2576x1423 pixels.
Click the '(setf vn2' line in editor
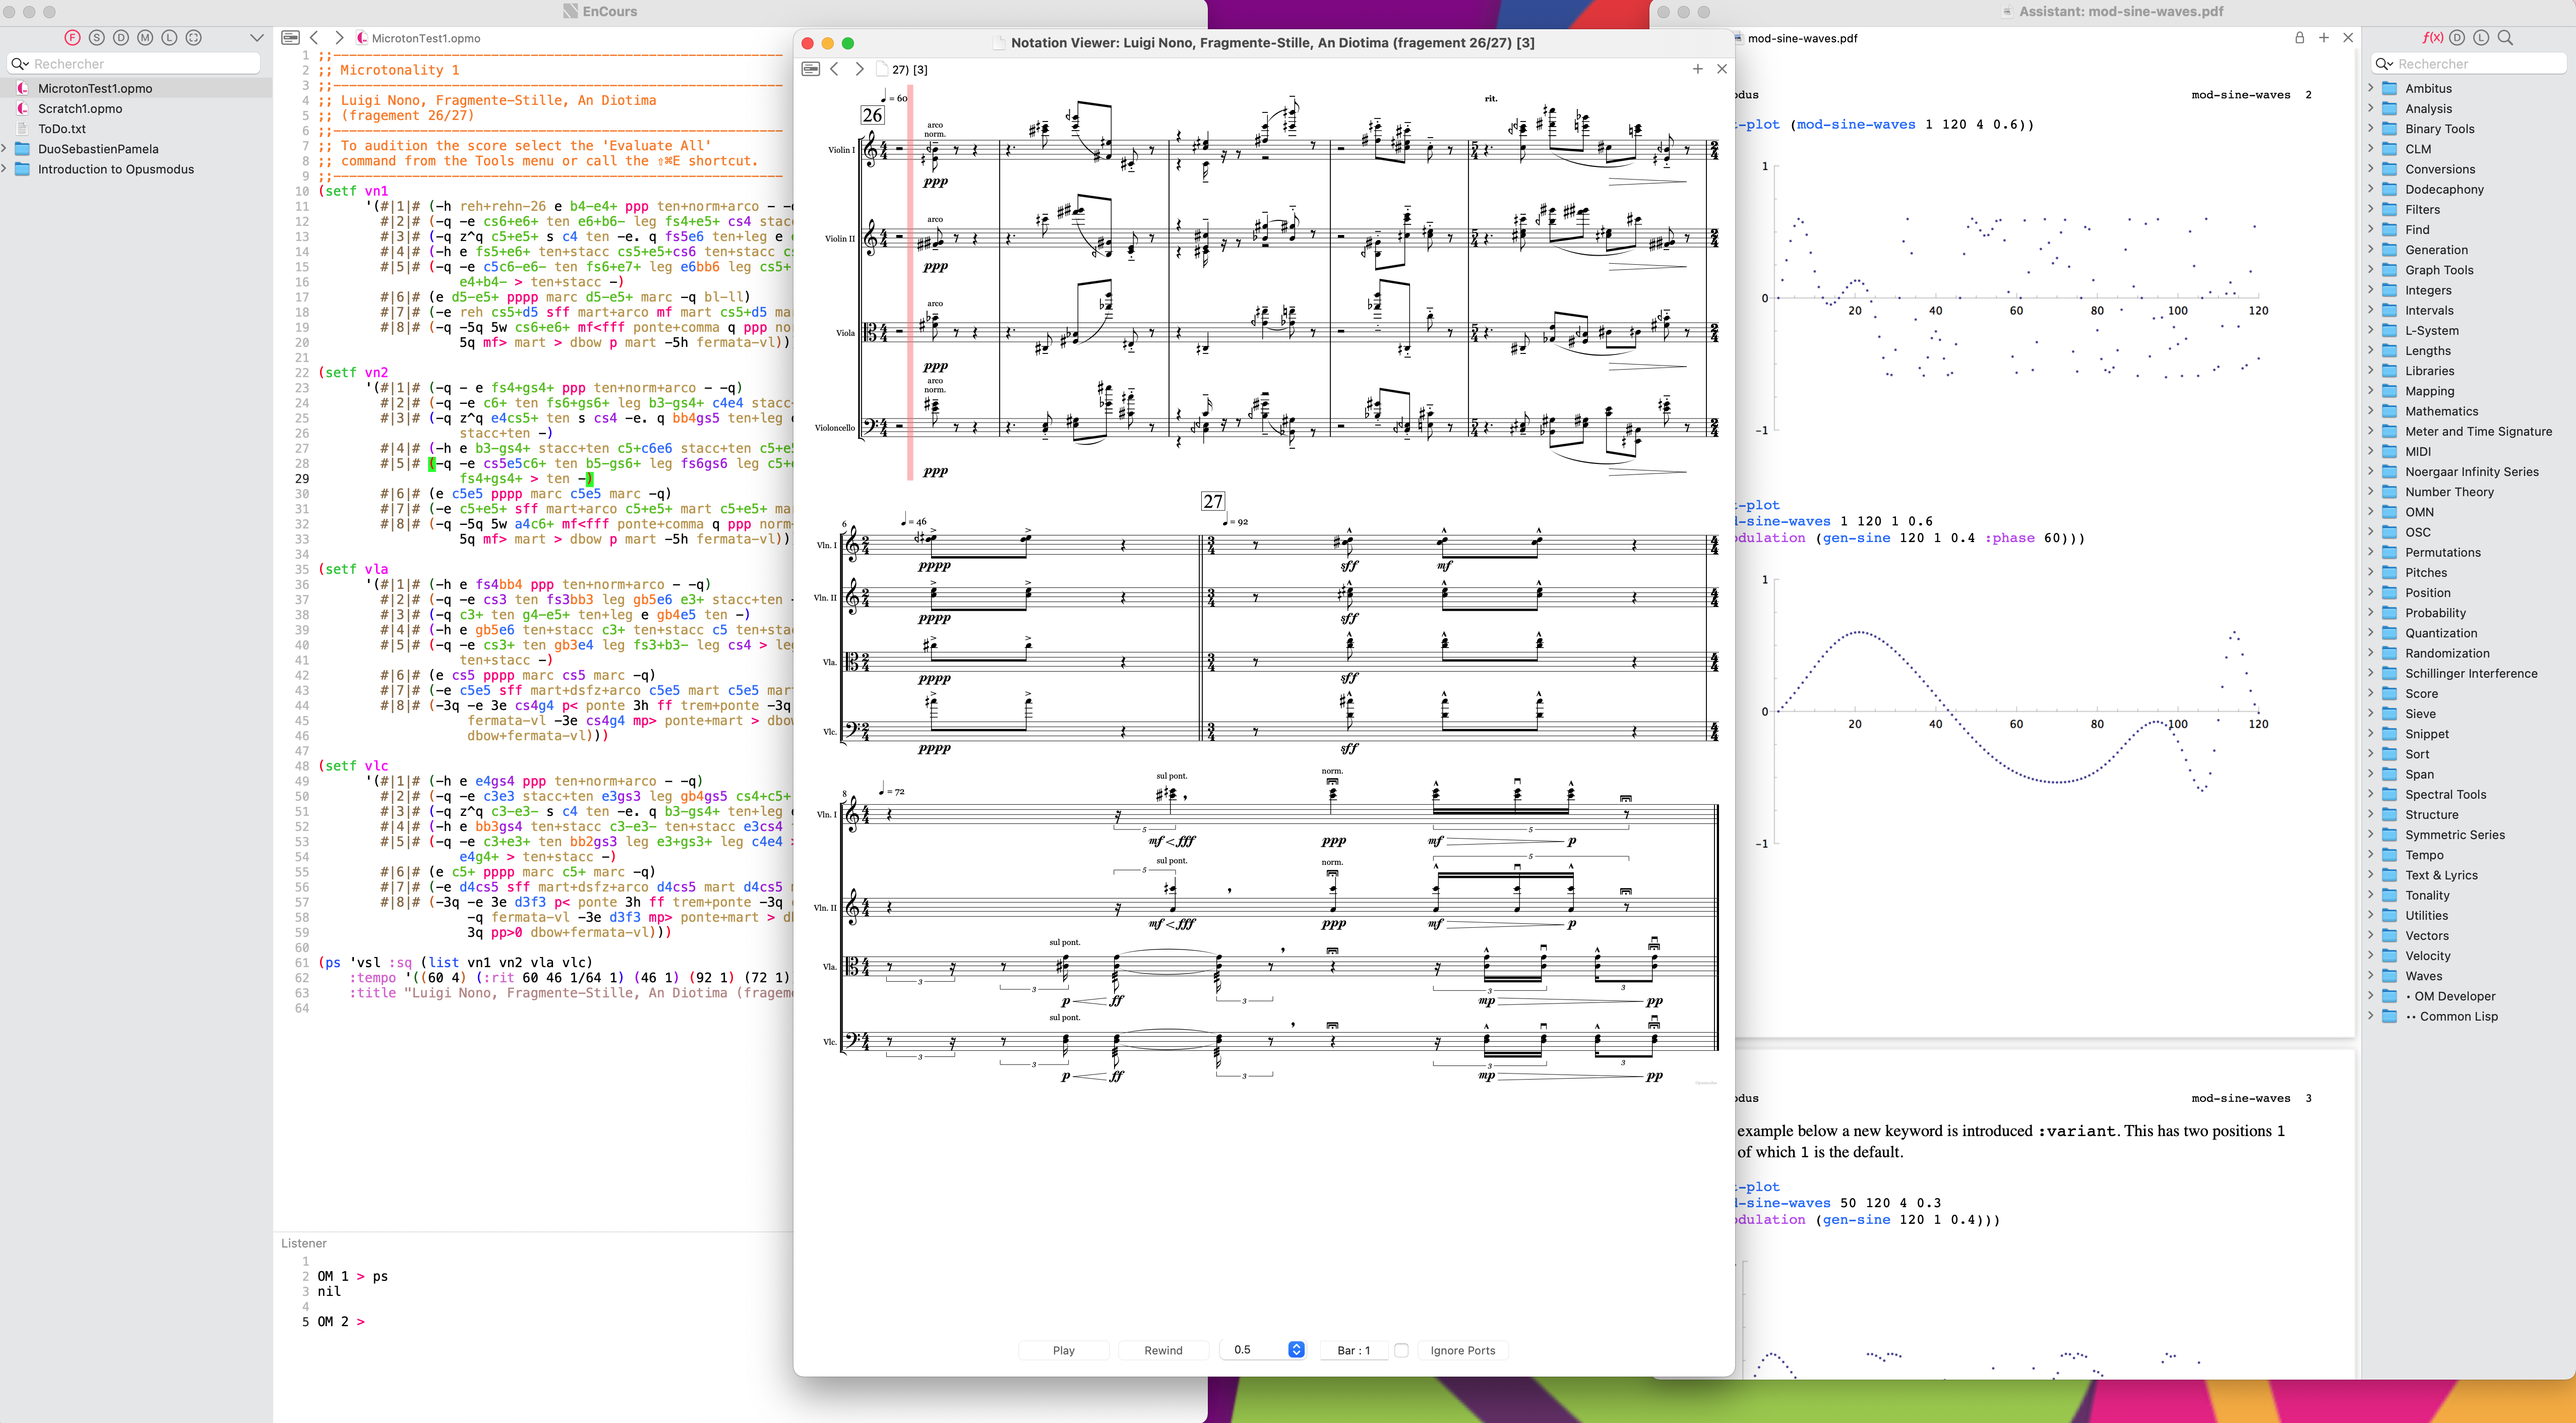click(353, 372)
